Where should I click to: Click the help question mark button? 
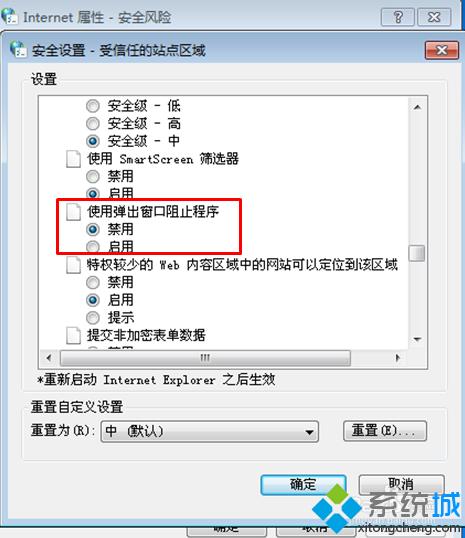tap(397, 17)
